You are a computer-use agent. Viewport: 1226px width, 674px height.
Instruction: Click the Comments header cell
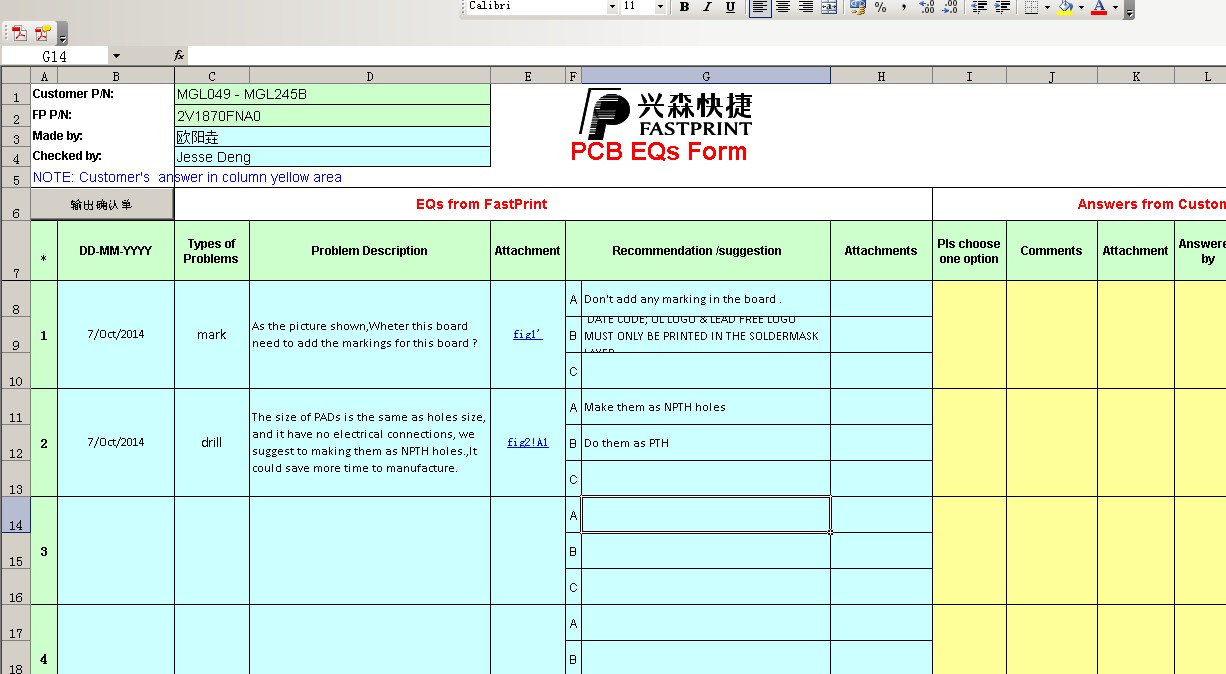1052,251
